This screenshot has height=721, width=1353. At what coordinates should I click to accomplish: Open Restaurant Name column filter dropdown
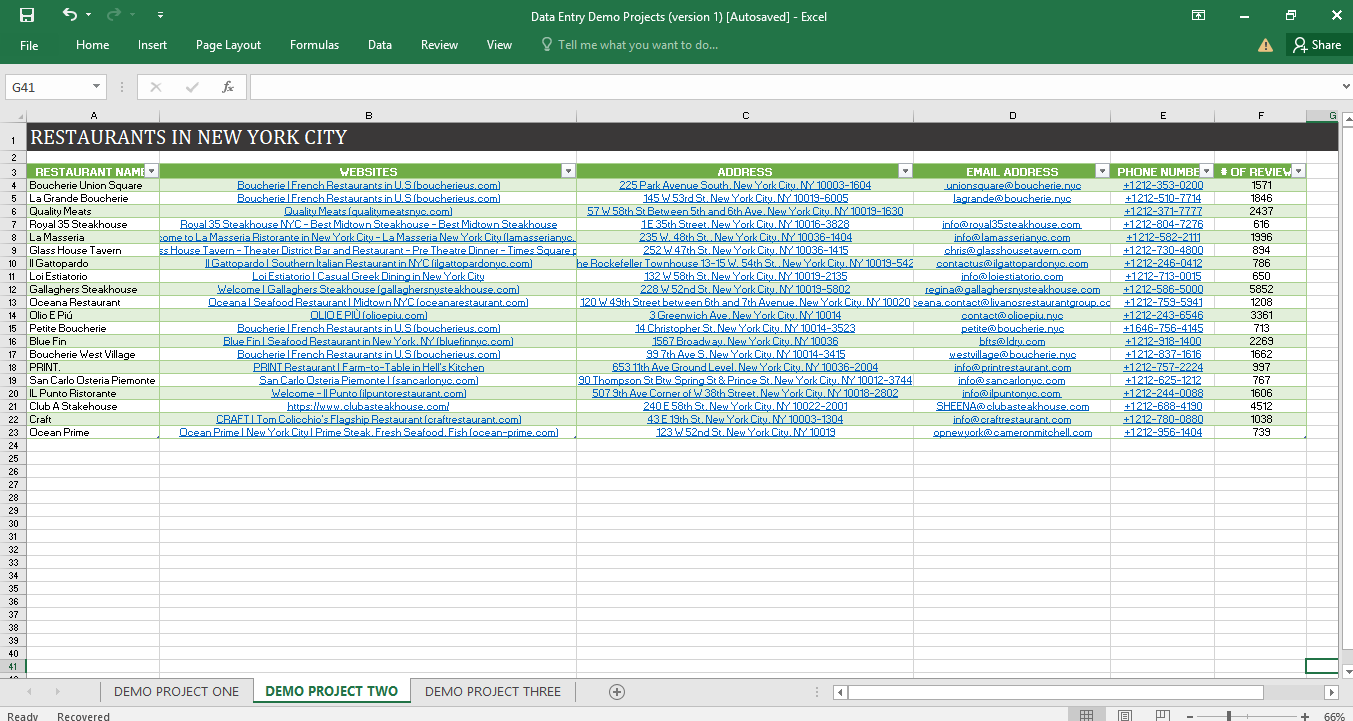point(151,172)
